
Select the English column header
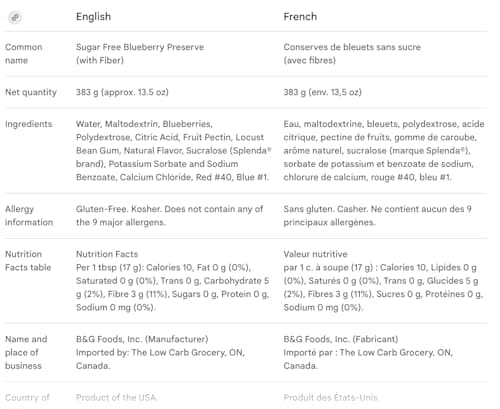(93, 17)
